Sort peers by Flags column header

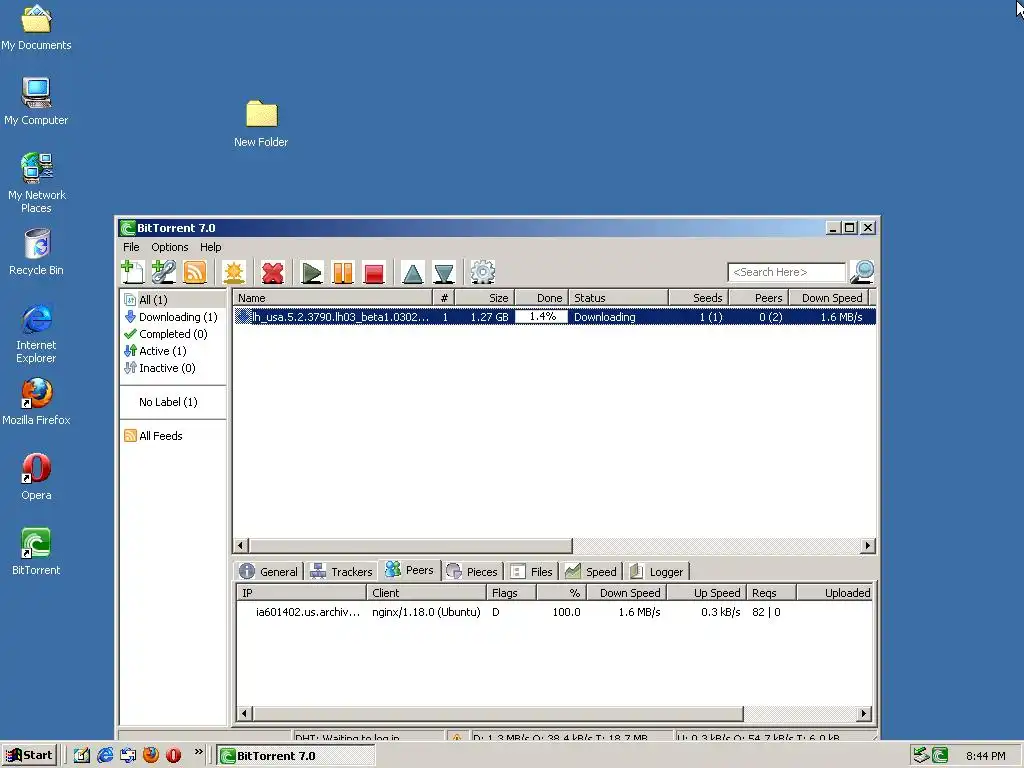pyautogui.click(x=511, y=593)
